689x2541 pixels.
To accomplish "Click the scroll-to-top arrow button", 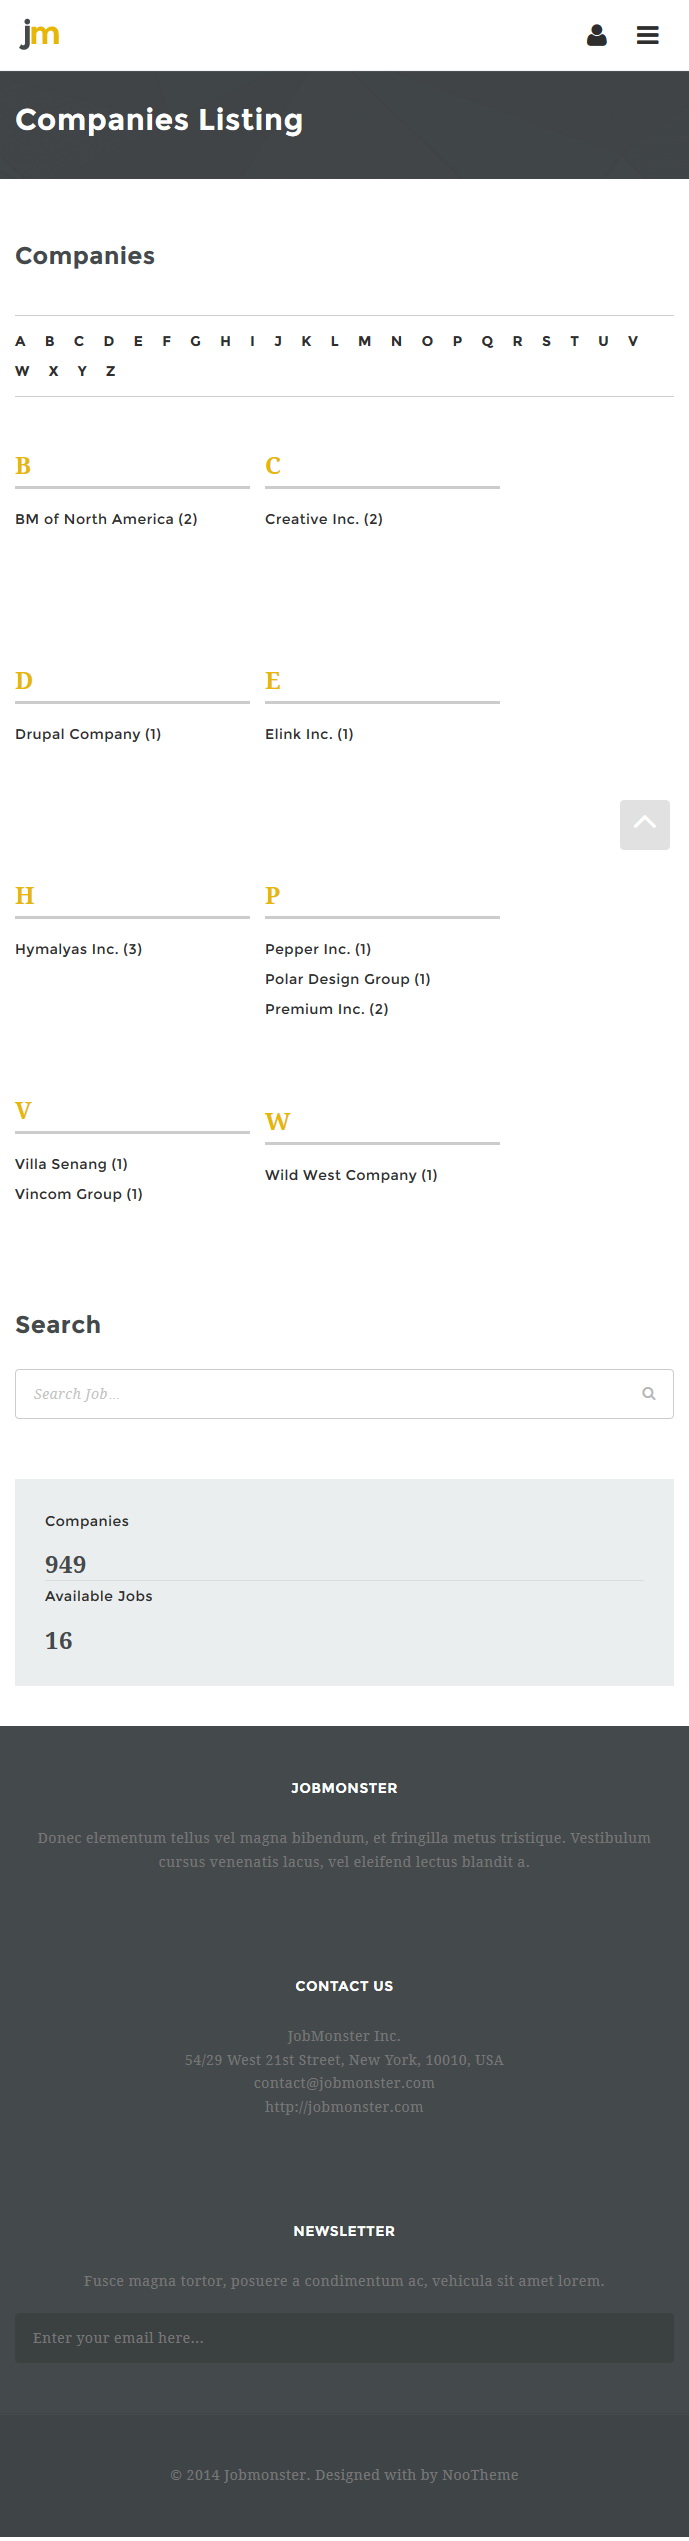I will (645, 825).
